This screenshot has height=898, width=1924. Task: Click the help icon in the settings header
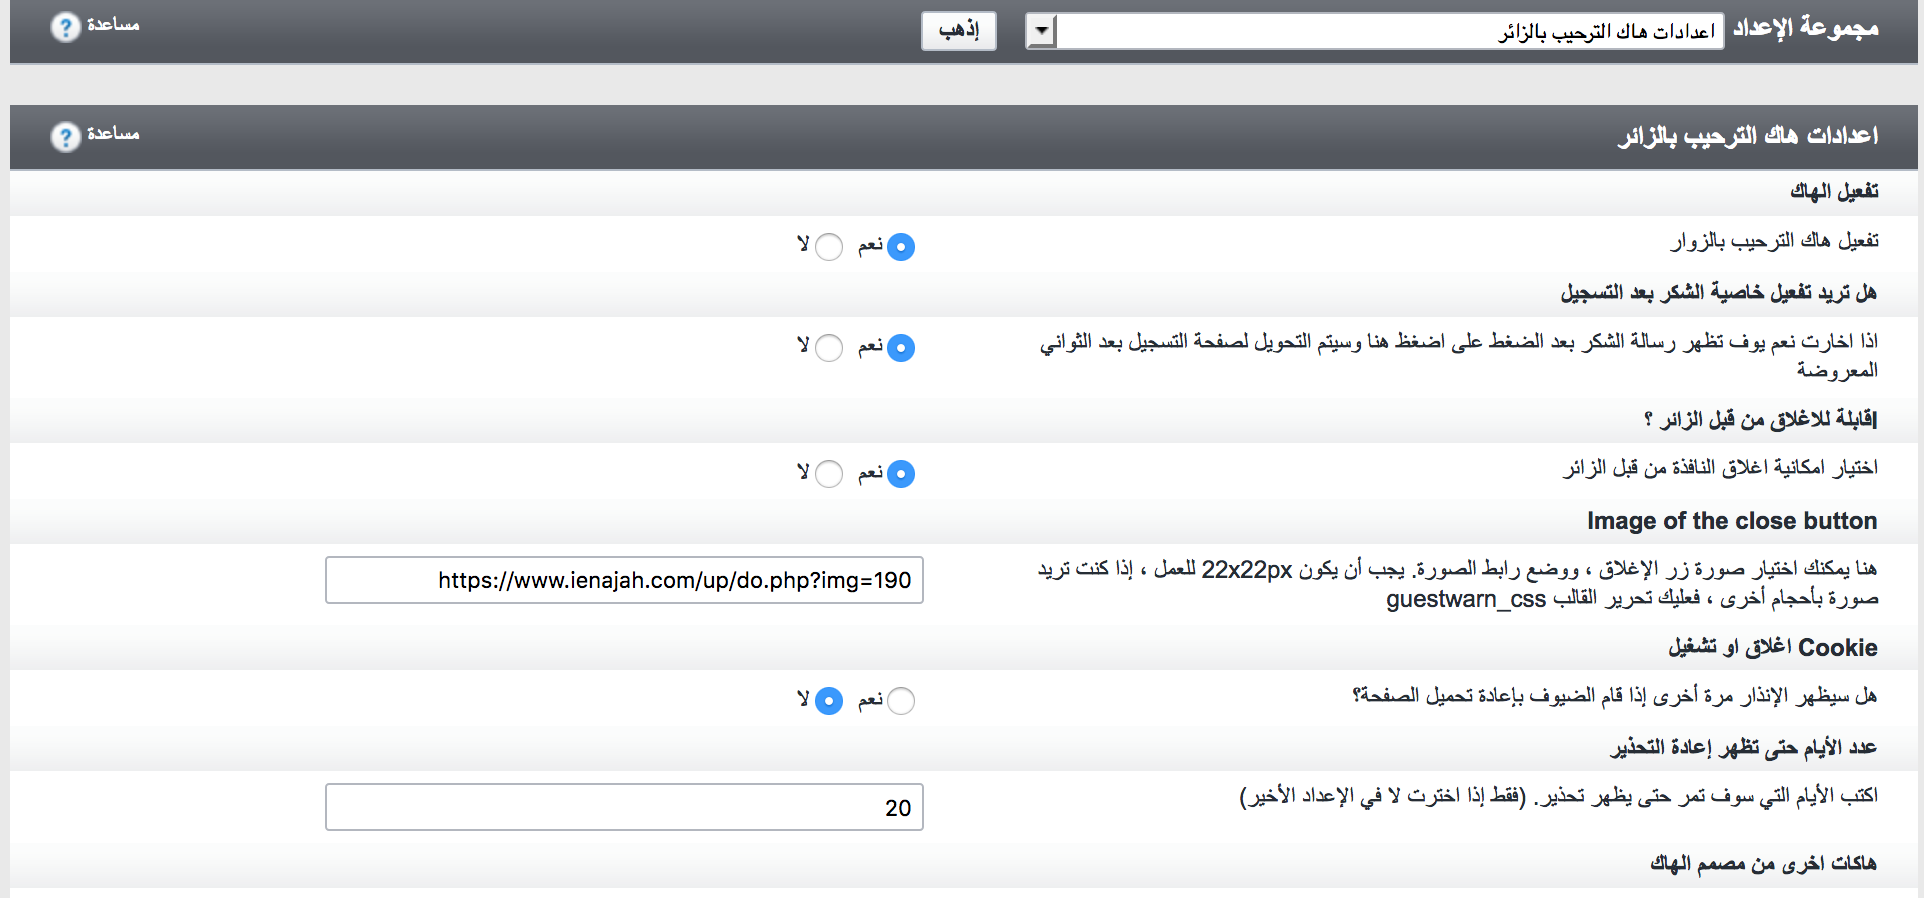coord(66,136)
